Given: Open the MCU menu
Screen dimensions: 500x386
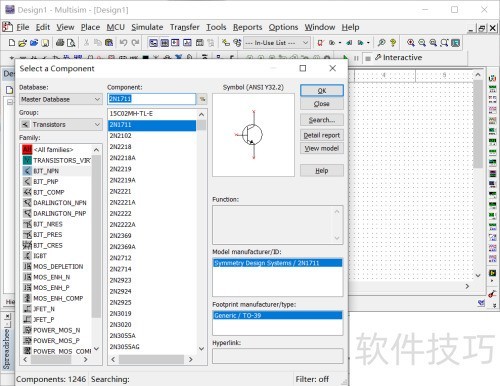Looking at the screenshot, I should 116,27.
